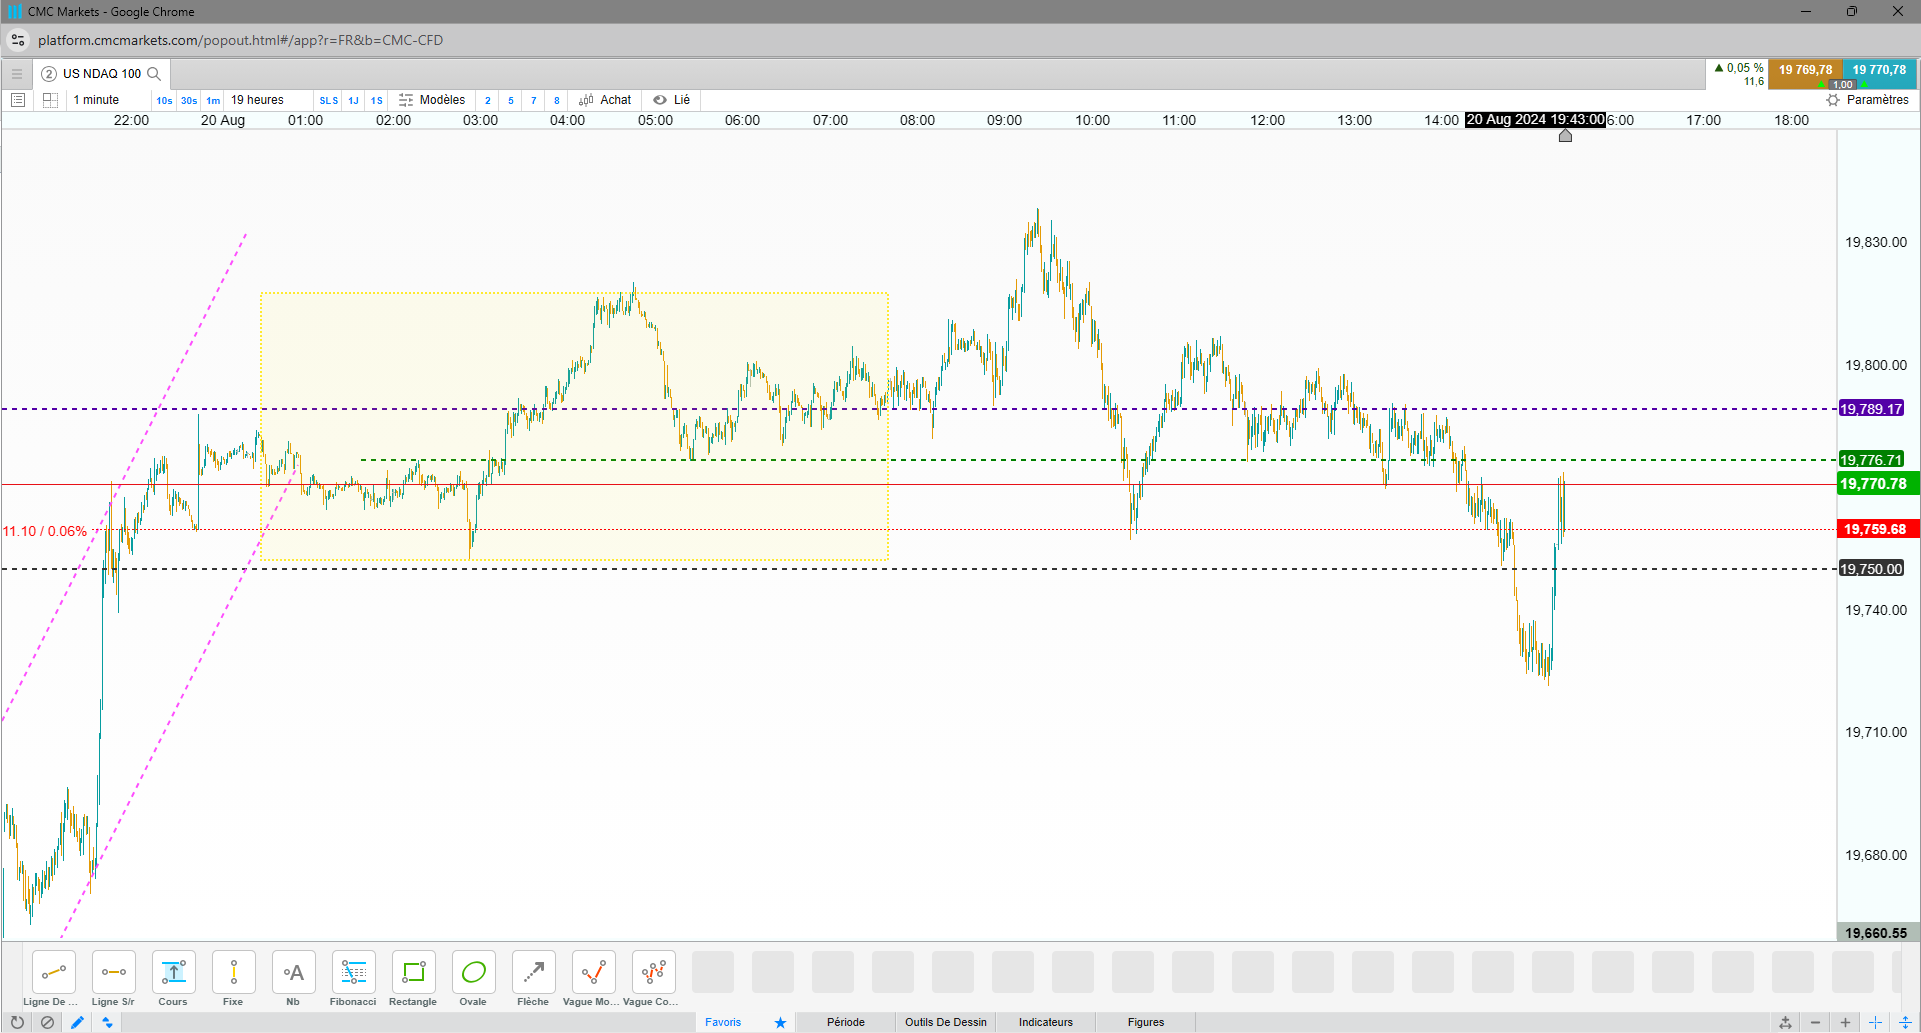
Task: Click the Cours price marker tool
Action: click(x=173, y=978)
